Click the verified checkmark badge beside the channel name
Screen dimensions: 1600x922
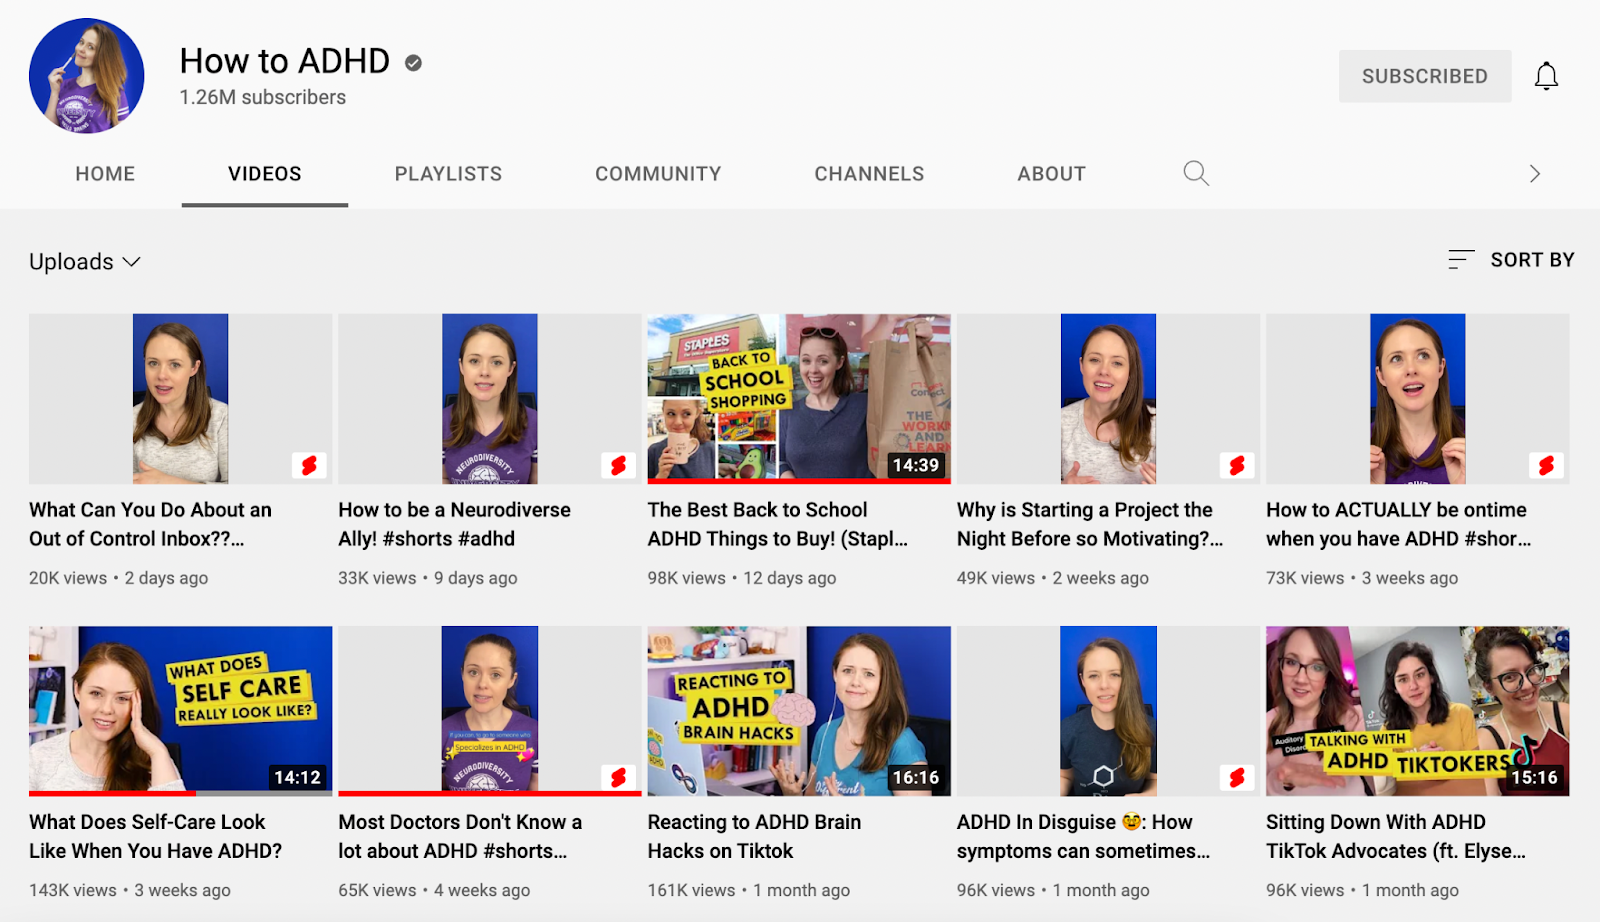pyautogui.click(x=413, y=63)
